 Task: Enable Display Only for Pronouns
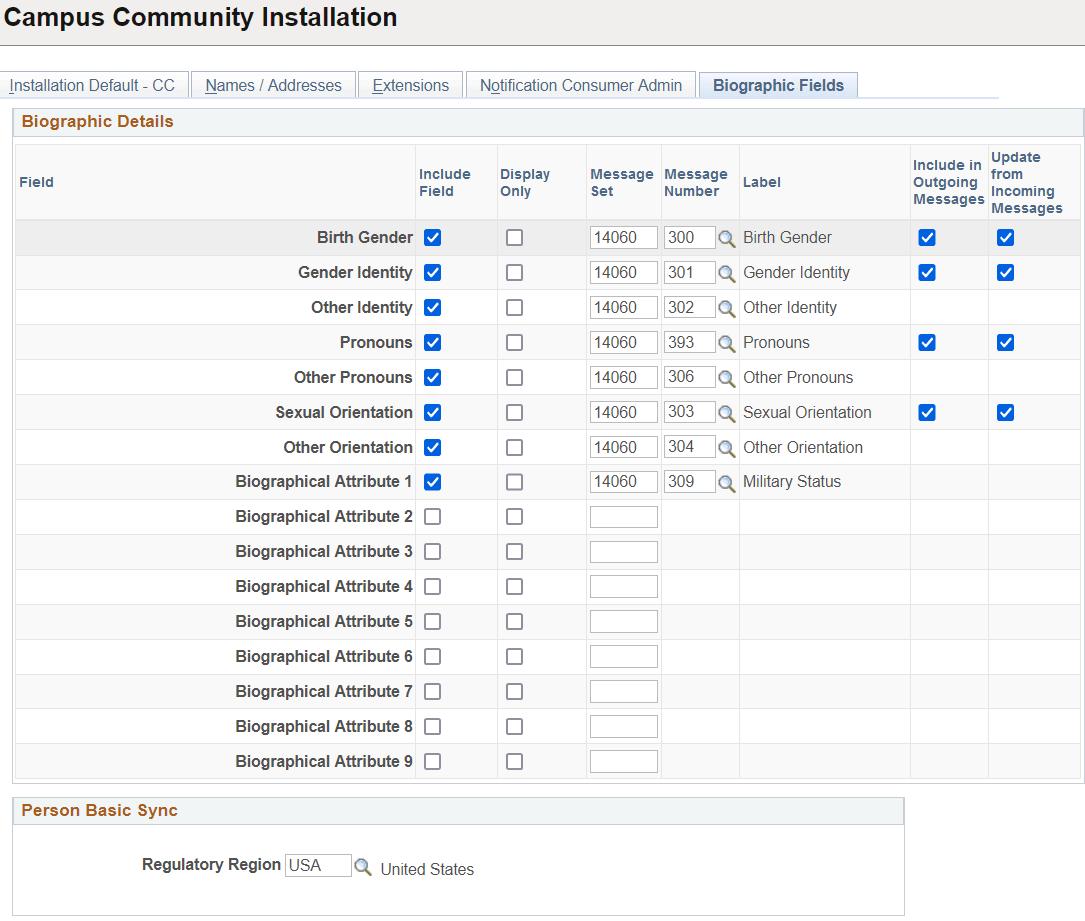pyautogui.click(x=514, y=343)
